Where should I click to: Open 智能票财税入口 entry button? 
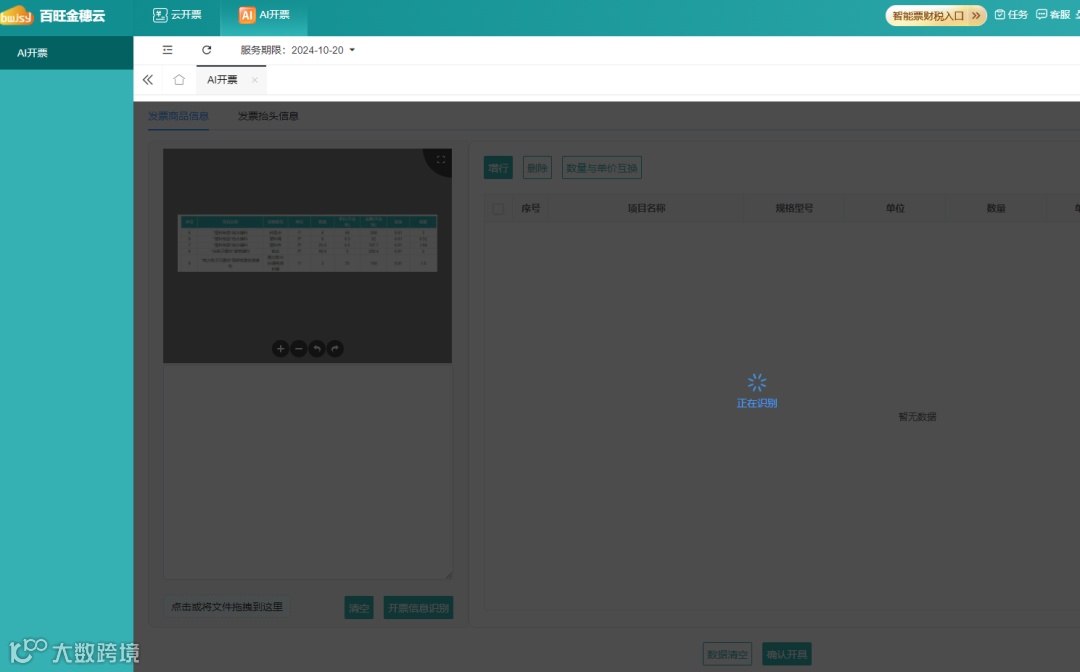tap(935, 15)
